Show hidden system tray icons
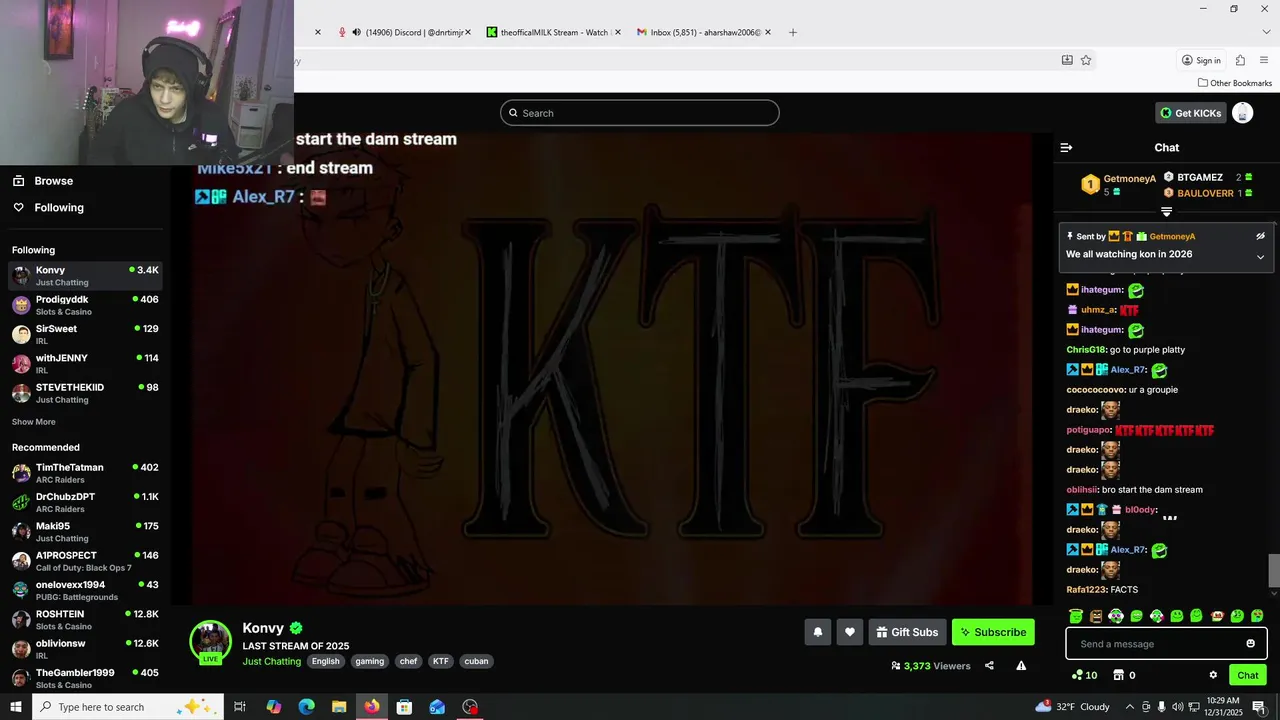The image size is (1280, 720). pos(1129,707)
